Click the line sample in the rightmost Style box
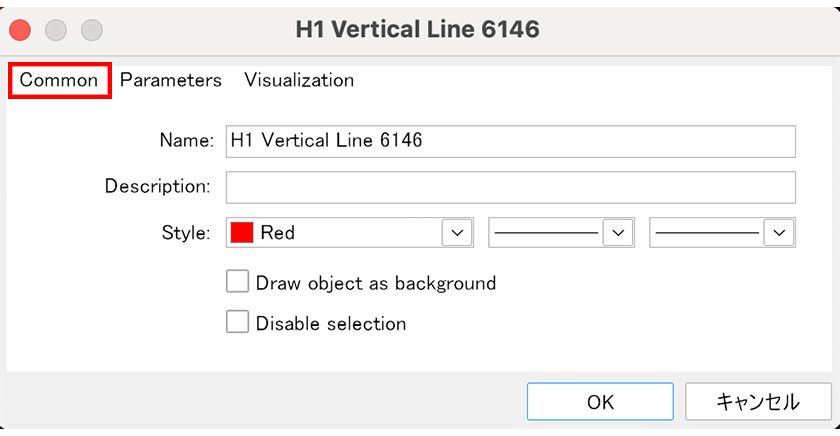 pyautogui.click(x=707, y=233)
